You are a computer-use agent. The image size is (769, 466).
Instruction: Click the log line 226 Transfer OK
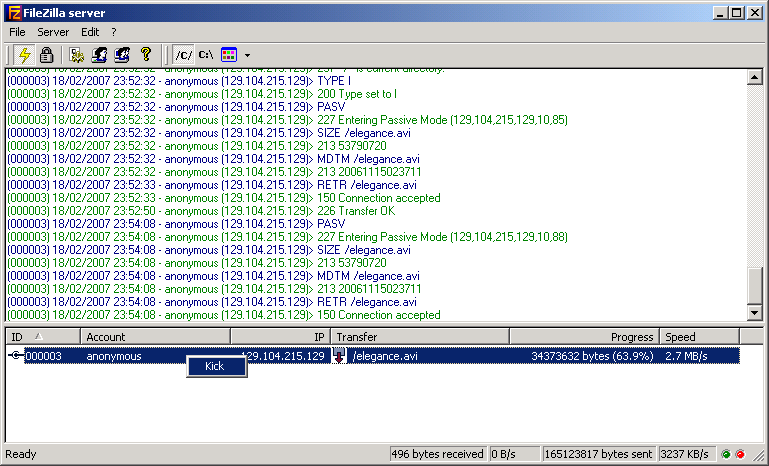202,211
